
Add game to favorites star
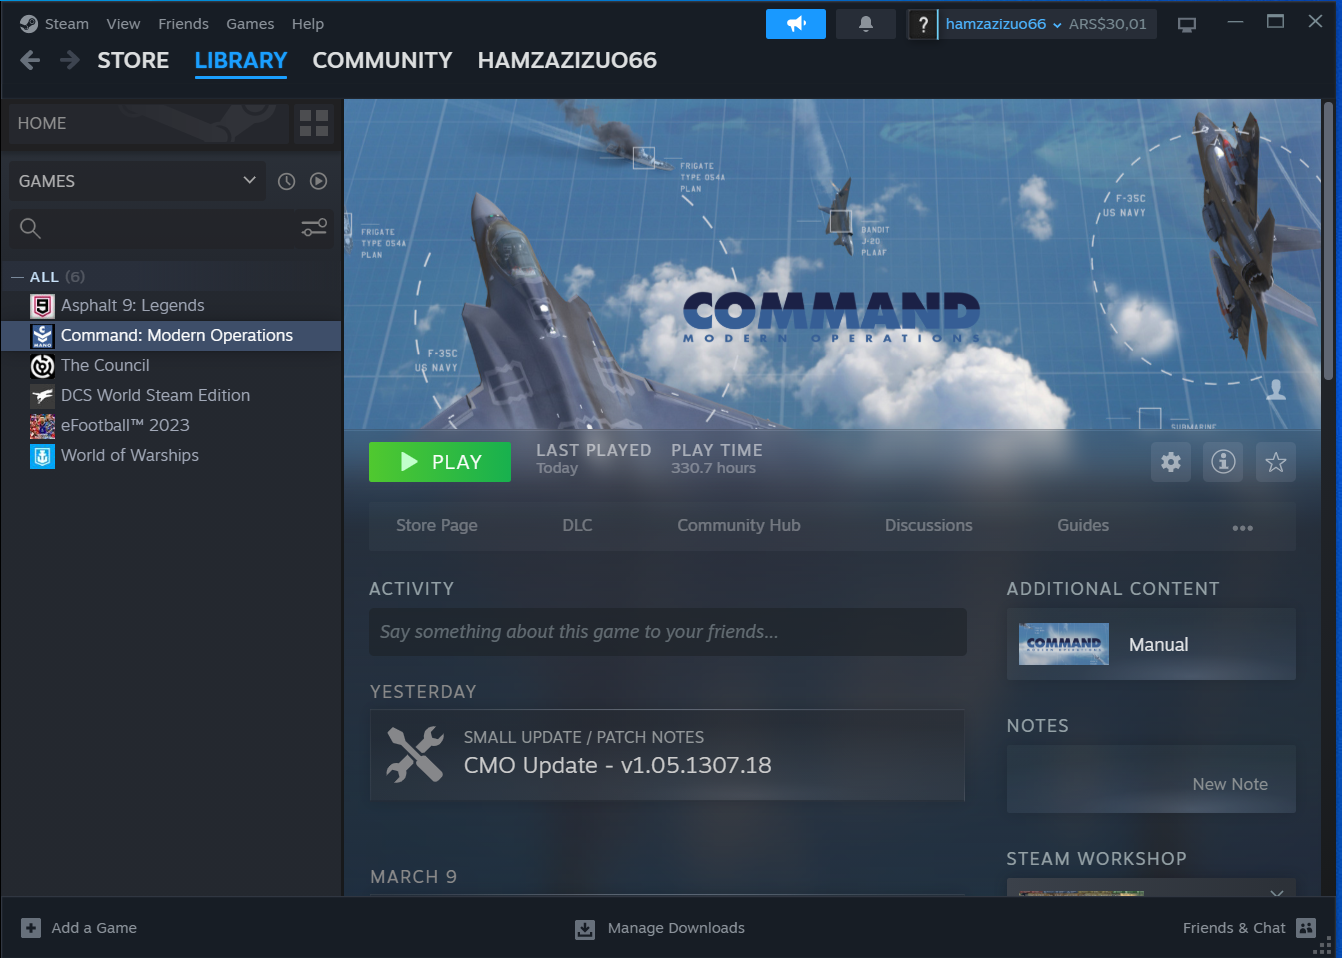[1276, 462]
